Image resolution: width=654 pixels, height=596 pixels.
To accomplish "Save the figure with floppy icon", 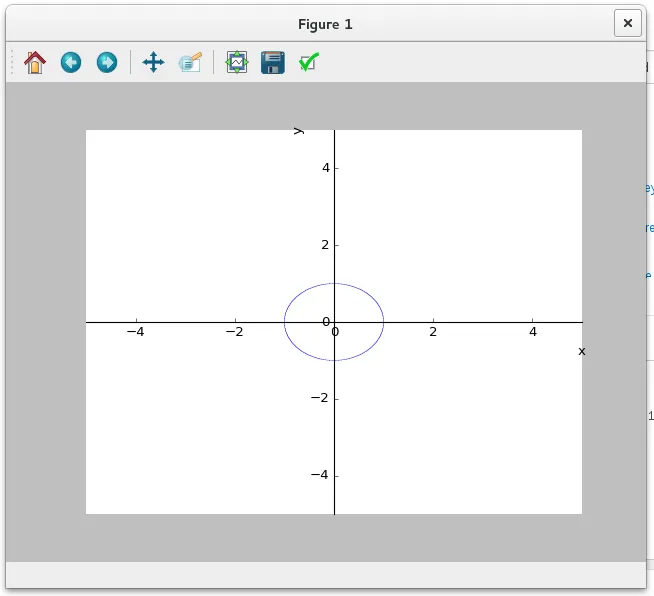I will tap(273, 63).
